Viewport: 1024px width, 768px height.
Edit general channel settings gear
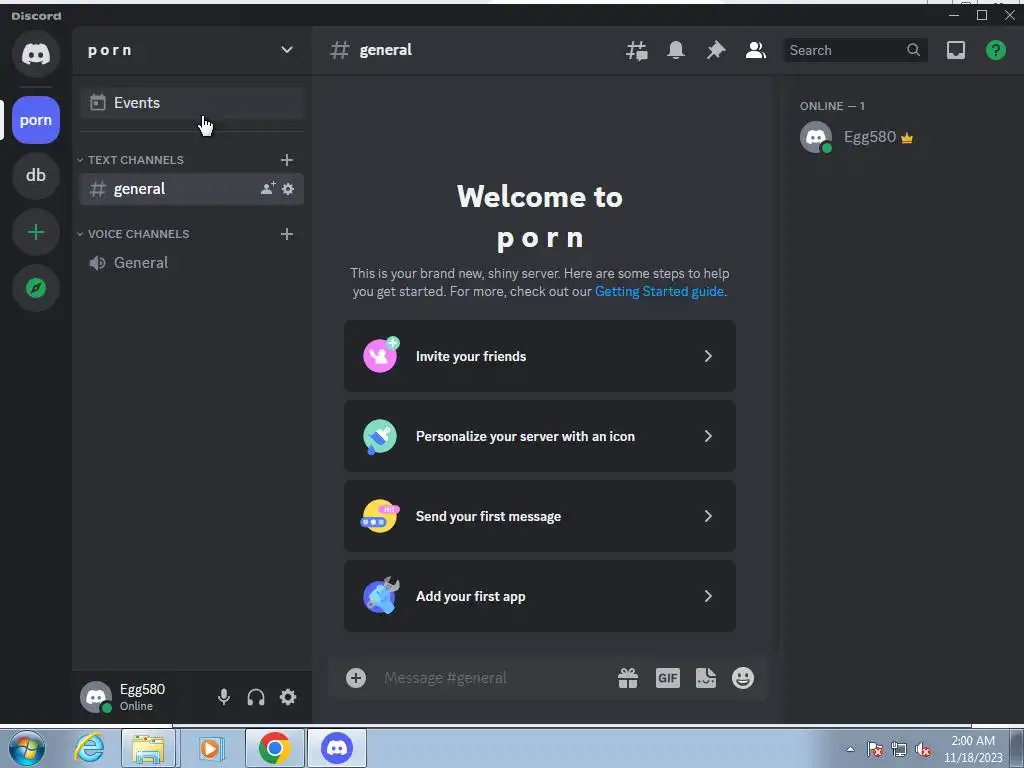[x=288, y=189]
